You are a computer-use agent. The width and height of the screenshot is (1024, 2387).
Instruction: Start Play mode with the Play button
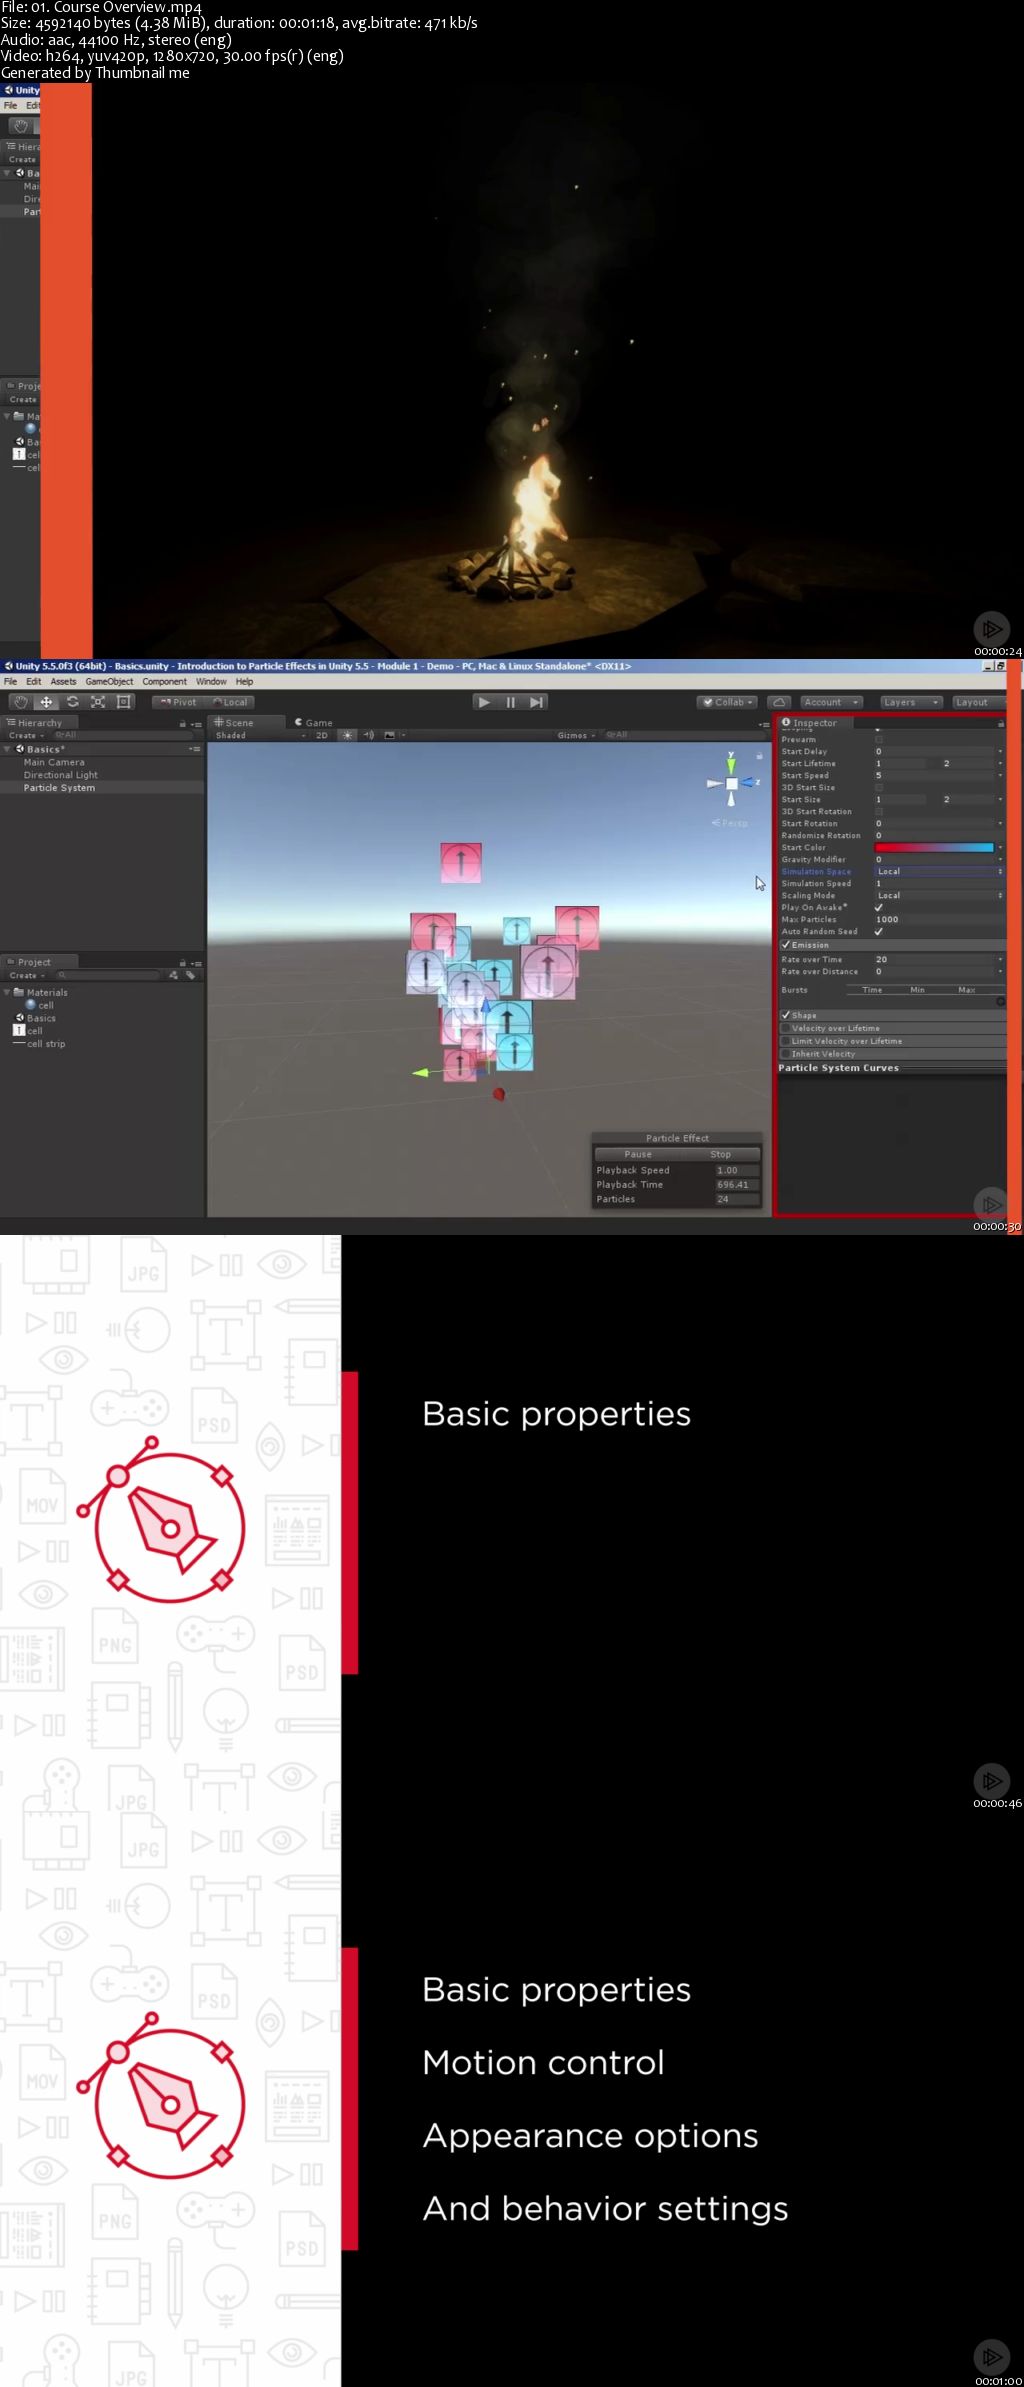485,702
